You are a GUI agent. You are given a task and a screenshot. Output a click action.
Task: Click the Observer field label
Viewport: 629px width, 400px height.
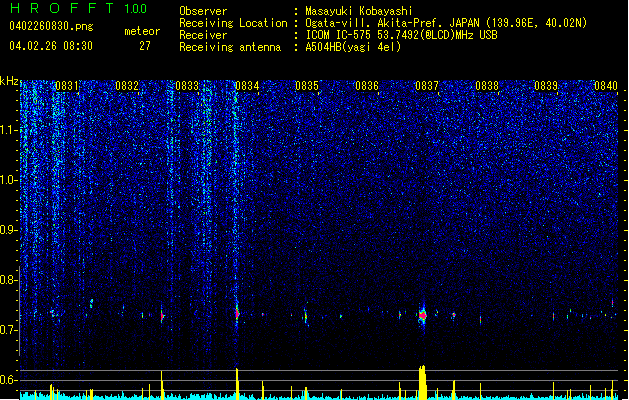pos(203,11)
